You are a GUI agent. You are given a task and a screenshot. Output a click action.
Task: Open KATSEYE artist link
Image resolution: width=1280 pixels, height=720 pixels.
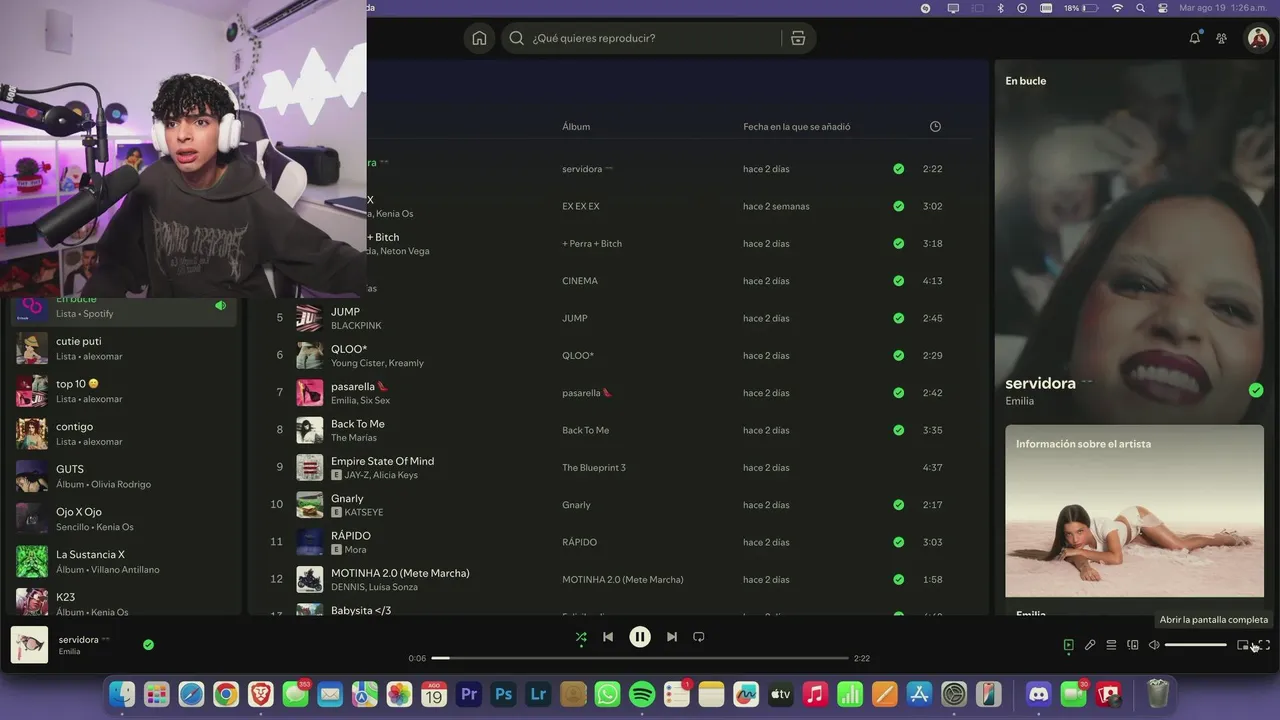[364, 513]
